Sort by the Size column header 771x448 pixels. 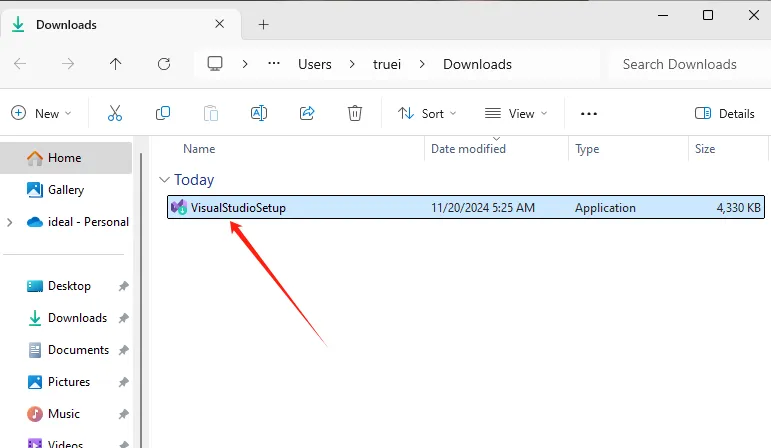tap(705, 149)
